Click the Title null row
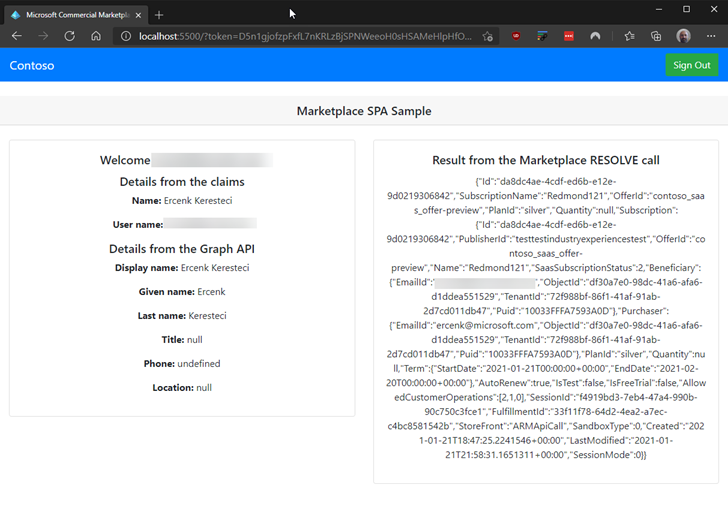 point(182,339)
